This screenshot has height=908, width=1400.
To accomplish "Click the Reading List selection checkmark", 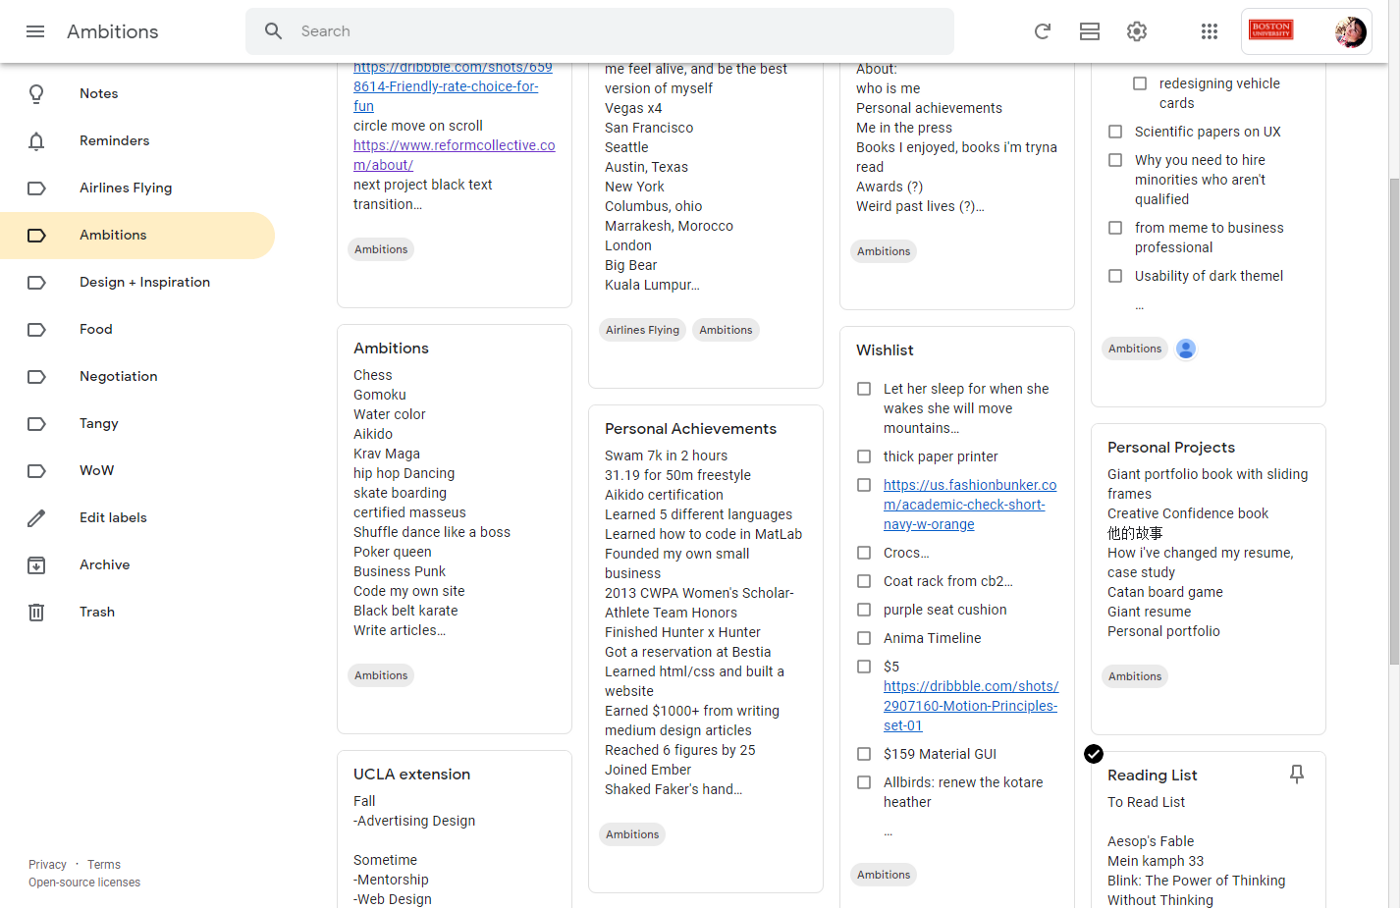I will coord(1094,753).
